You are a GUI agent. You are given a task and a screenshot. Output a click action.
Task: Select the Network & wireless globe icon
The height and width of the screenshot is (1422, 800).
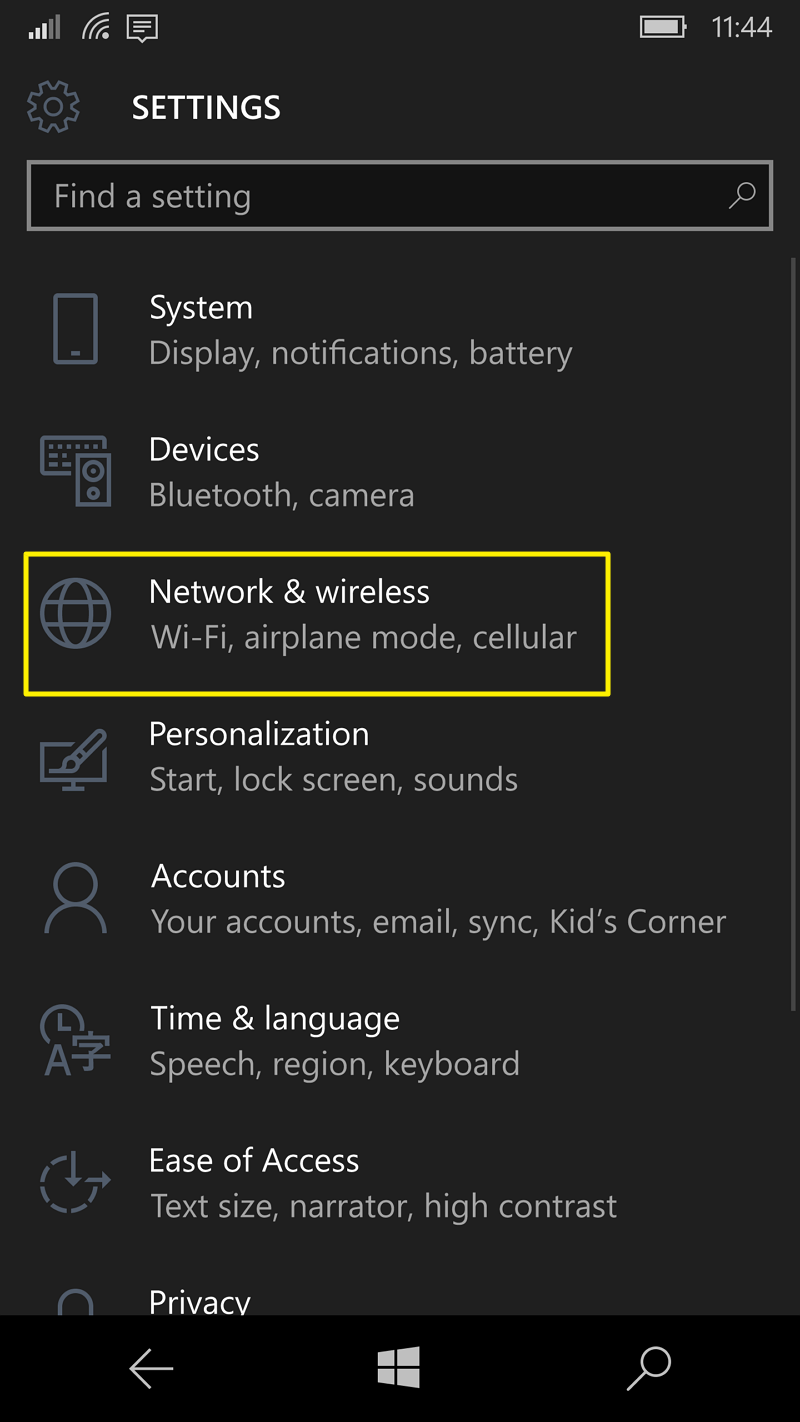[x=75, y=612]
